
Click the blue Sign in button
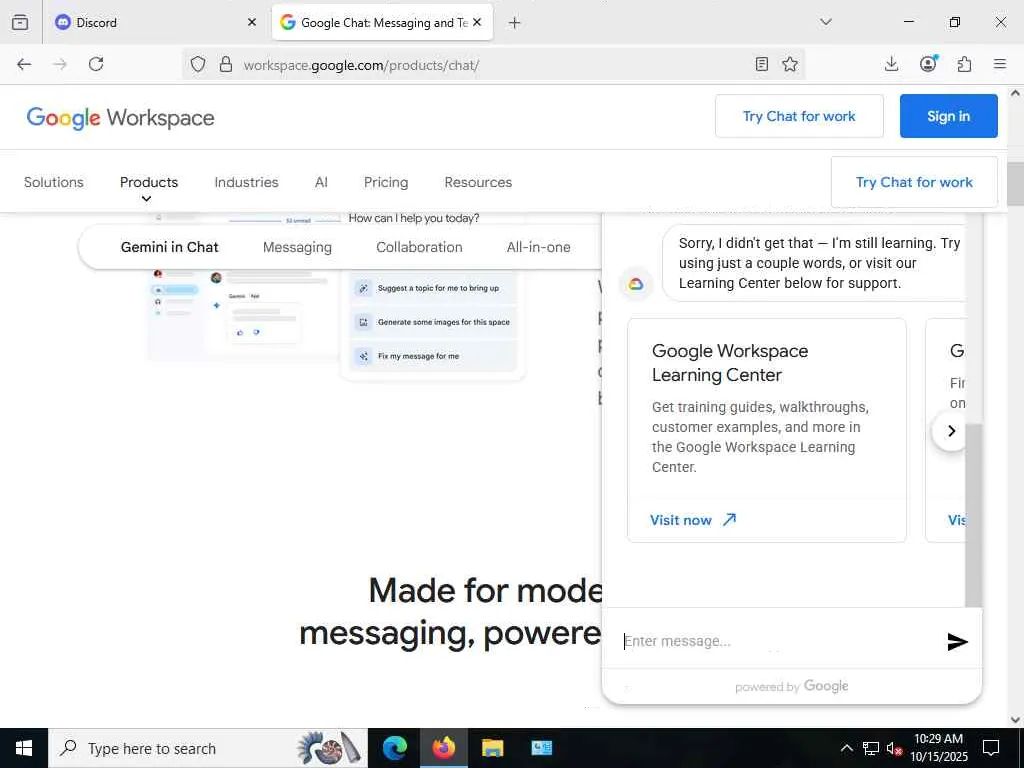coord(948,116)
